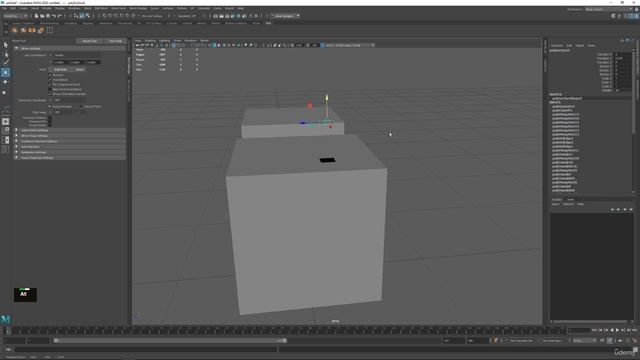The height and width of the screenshot is (360, 640).
Task: Select the Along Rotation radio button
Action: [x=50, y=107]
